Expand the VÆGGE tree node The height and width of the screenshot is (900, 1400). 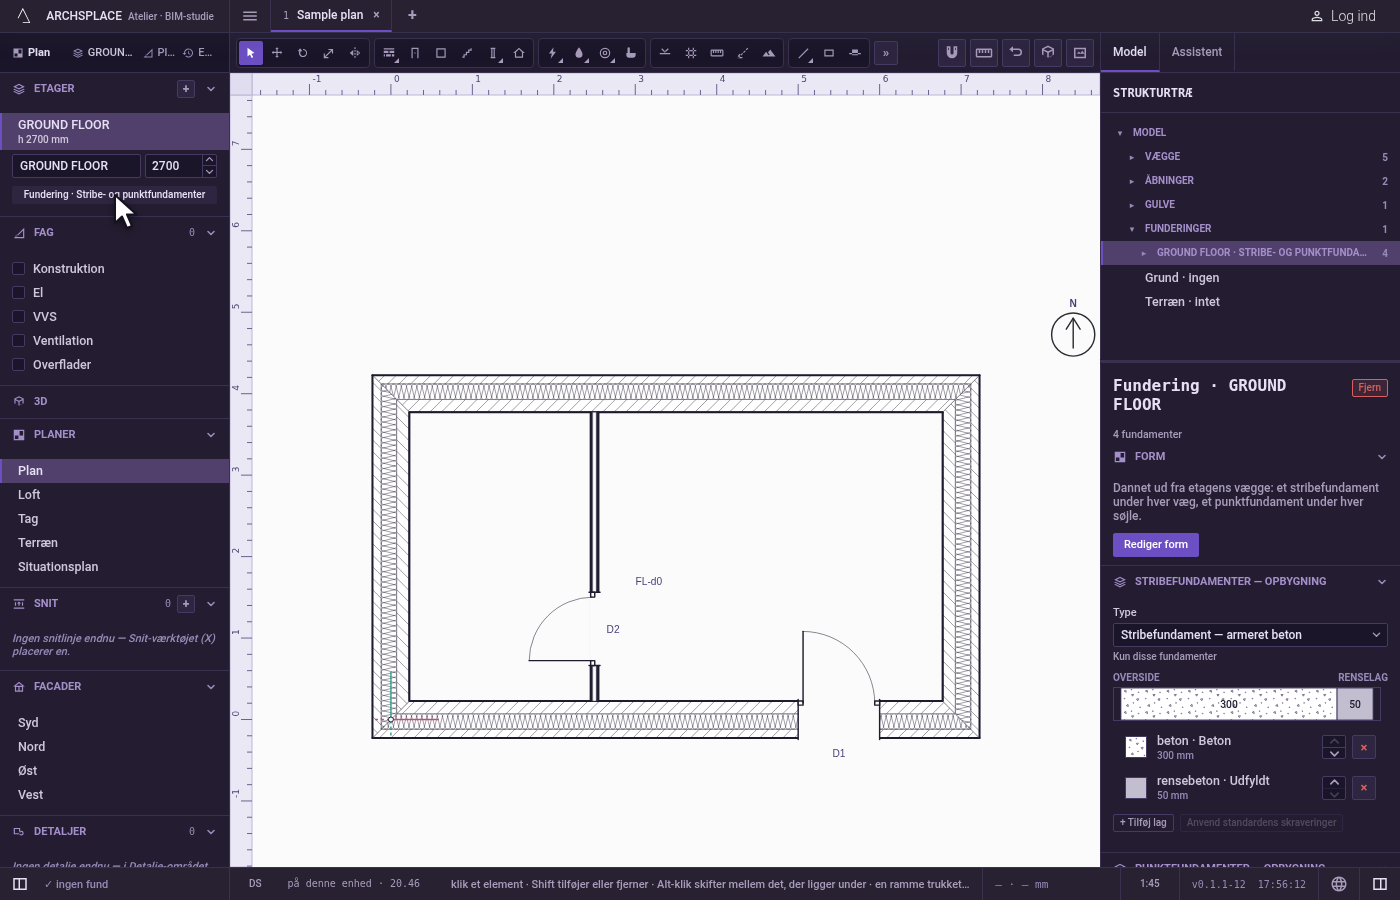point(1132,157)
